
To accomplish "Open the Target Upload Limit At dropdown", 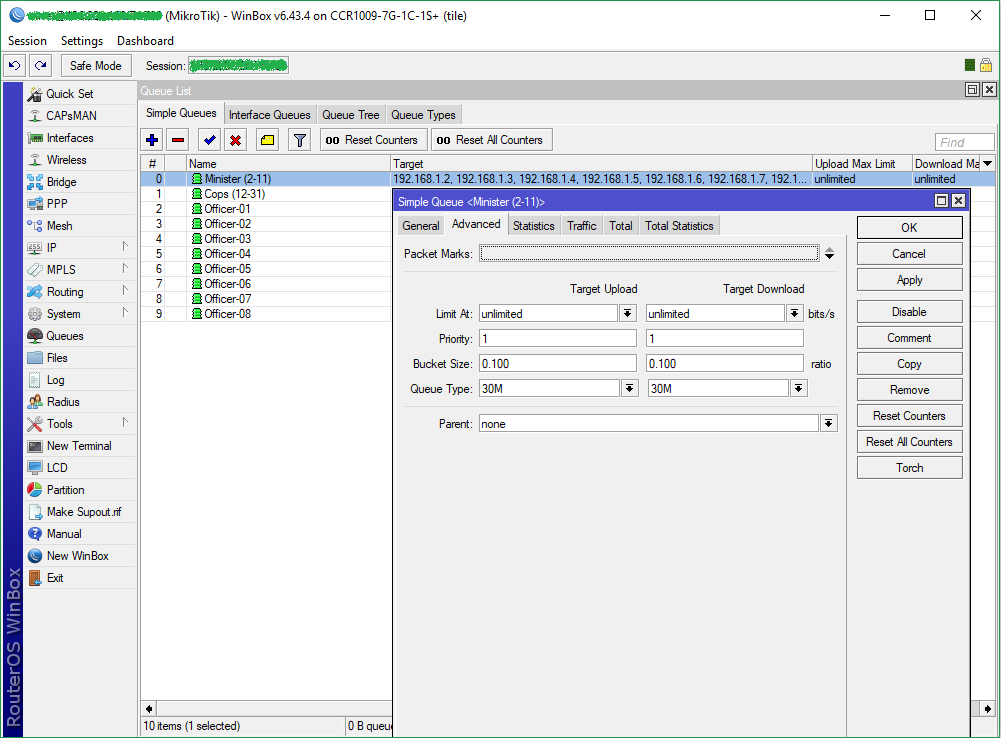I will tap(628, 313).
